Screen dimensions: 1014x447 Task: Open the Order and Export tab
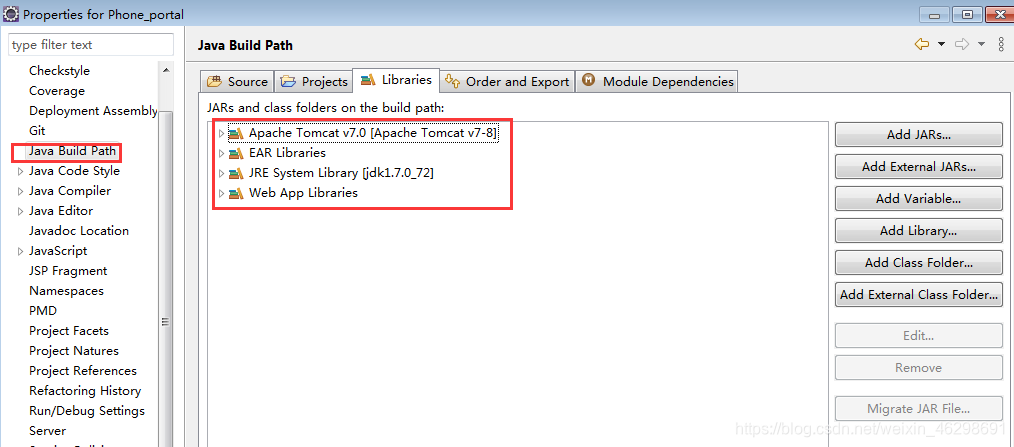(x=508, y=82)
